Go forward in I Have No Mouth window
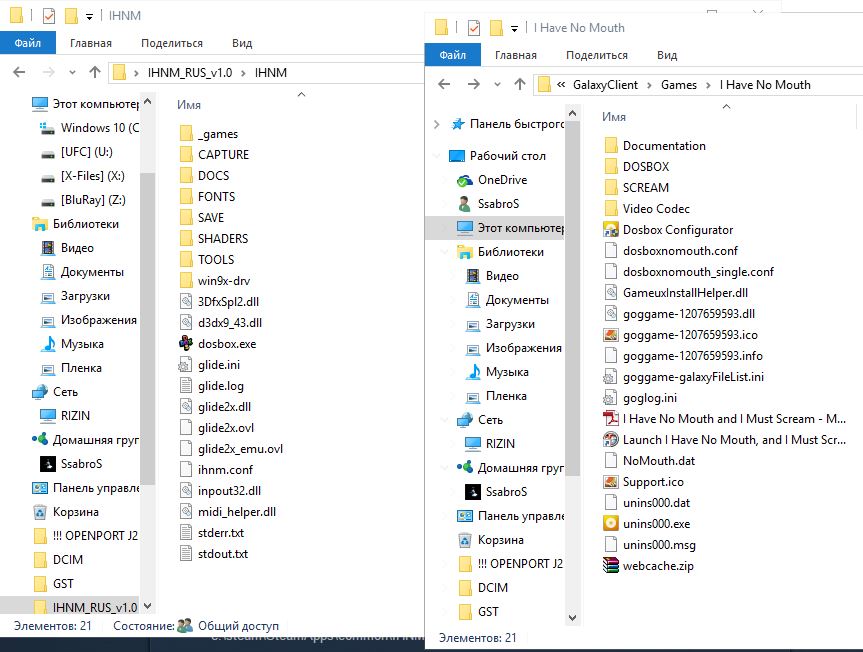This screenshot has height=652, width=863. pos(473,84)
